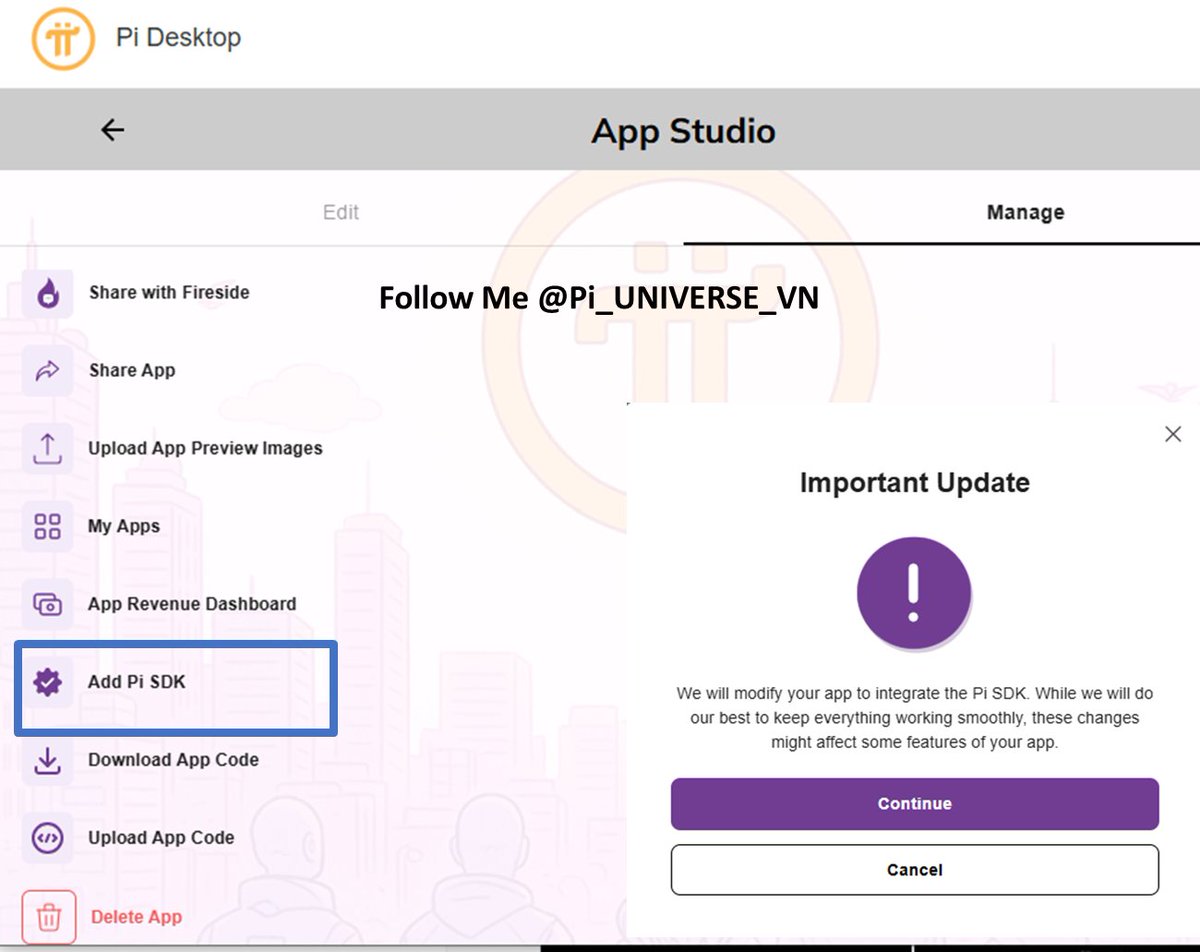This screenshot has height=952, width=1200.
Task: Click the Pi Desktop logo icon
Action: point(63,37)
